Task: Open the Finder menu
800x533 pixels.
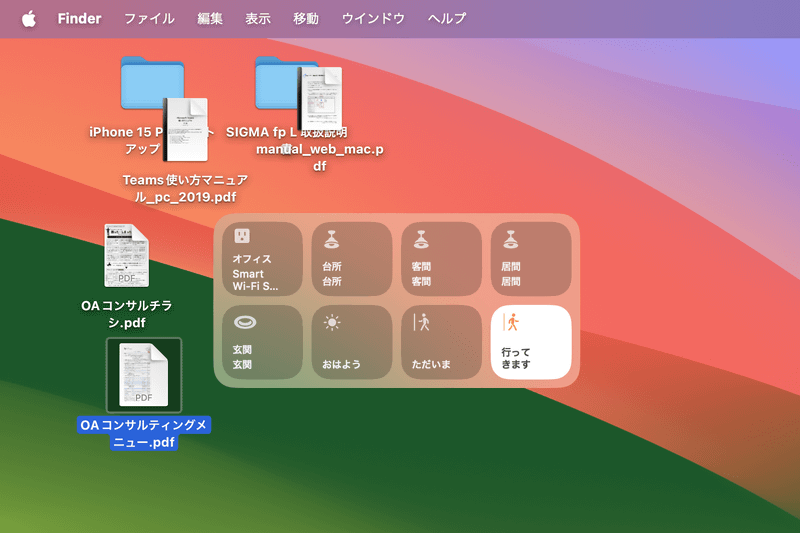Action: (79, 19)
